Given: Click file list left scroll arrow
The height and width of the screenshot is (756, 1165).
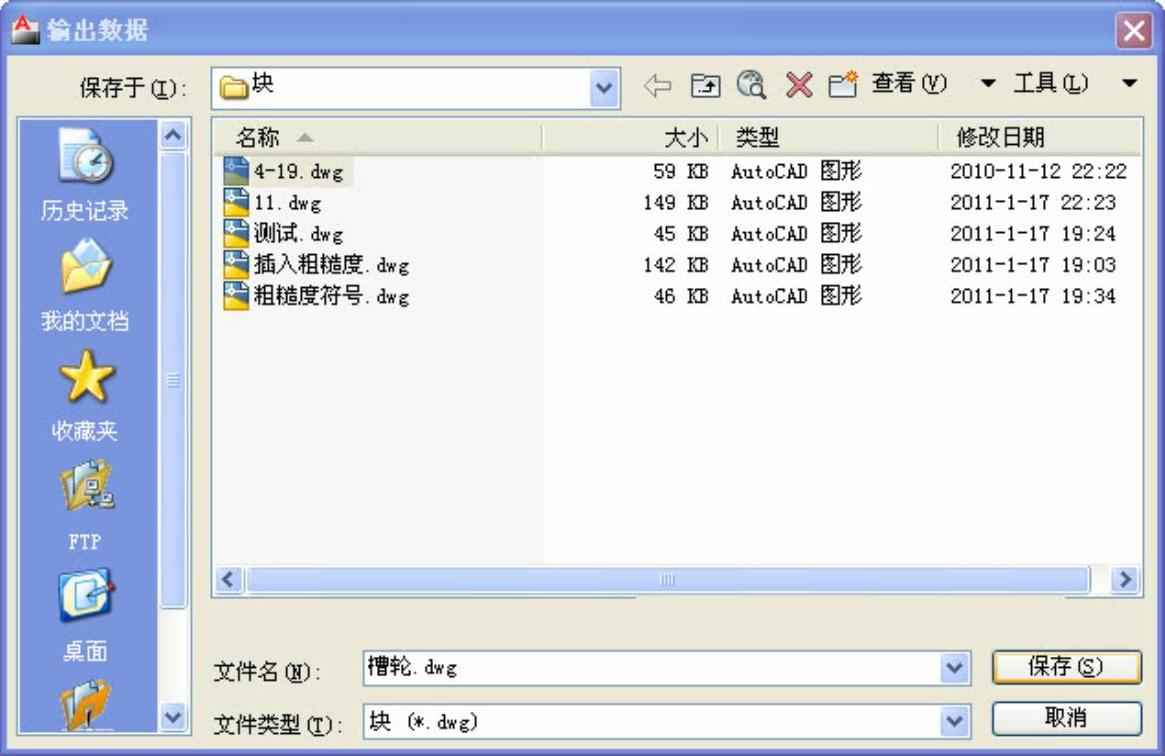Looking at the screenshot, I should (x=228, y=579).
